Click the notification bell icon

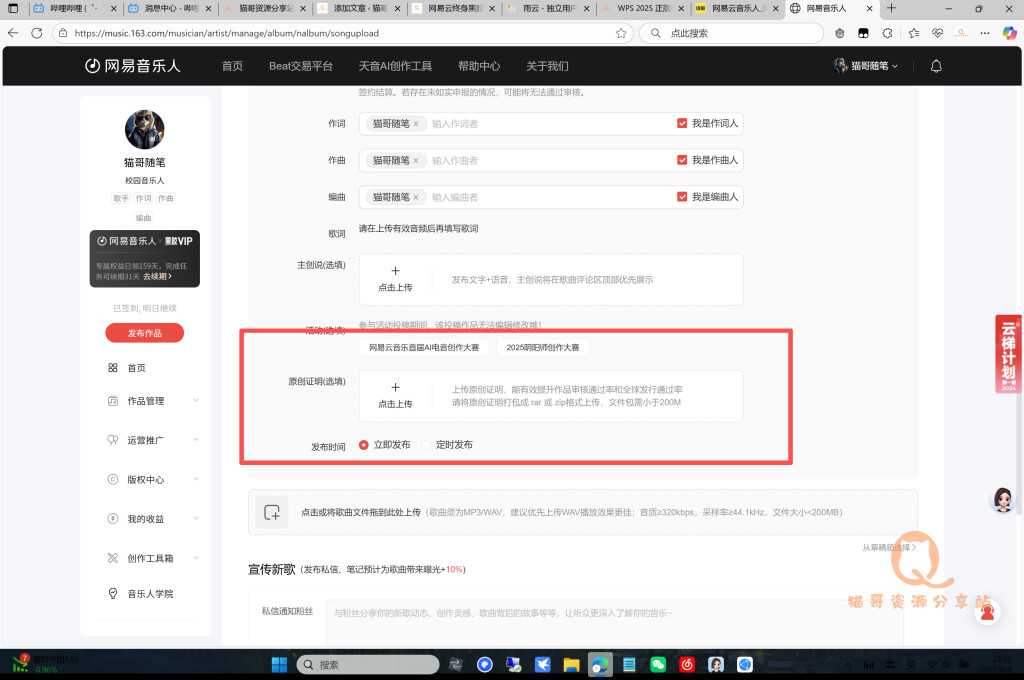936,66
